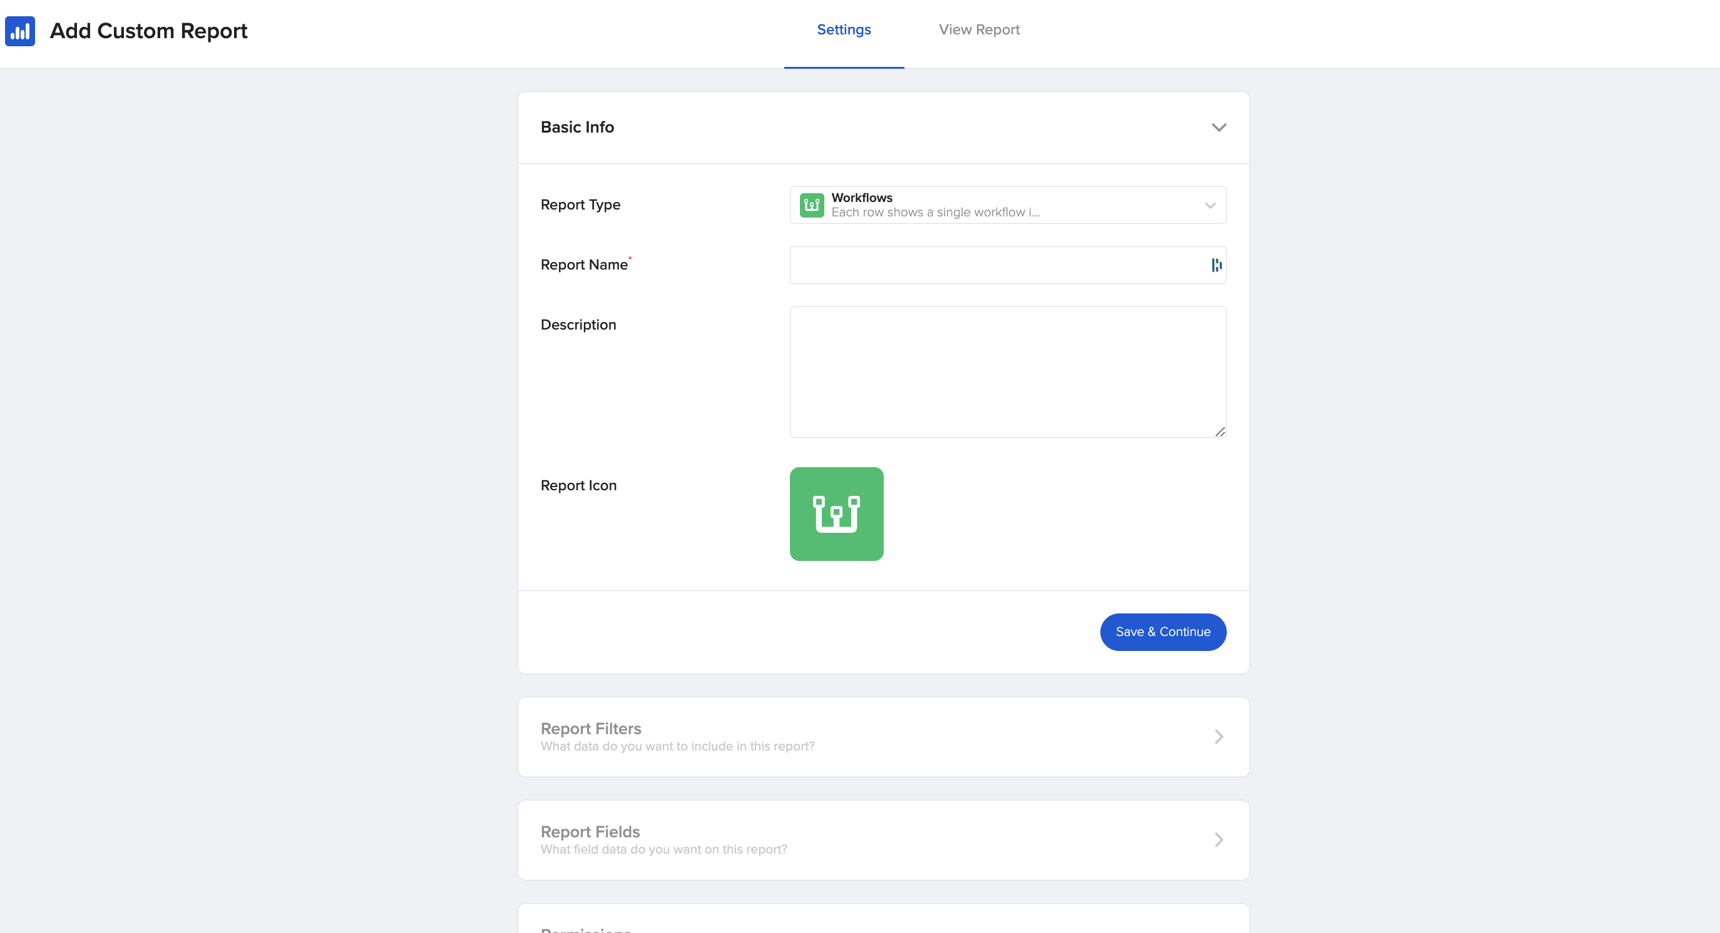
Task: Click the 'Basic Info' heading text
Action: [x=577, y=127]
